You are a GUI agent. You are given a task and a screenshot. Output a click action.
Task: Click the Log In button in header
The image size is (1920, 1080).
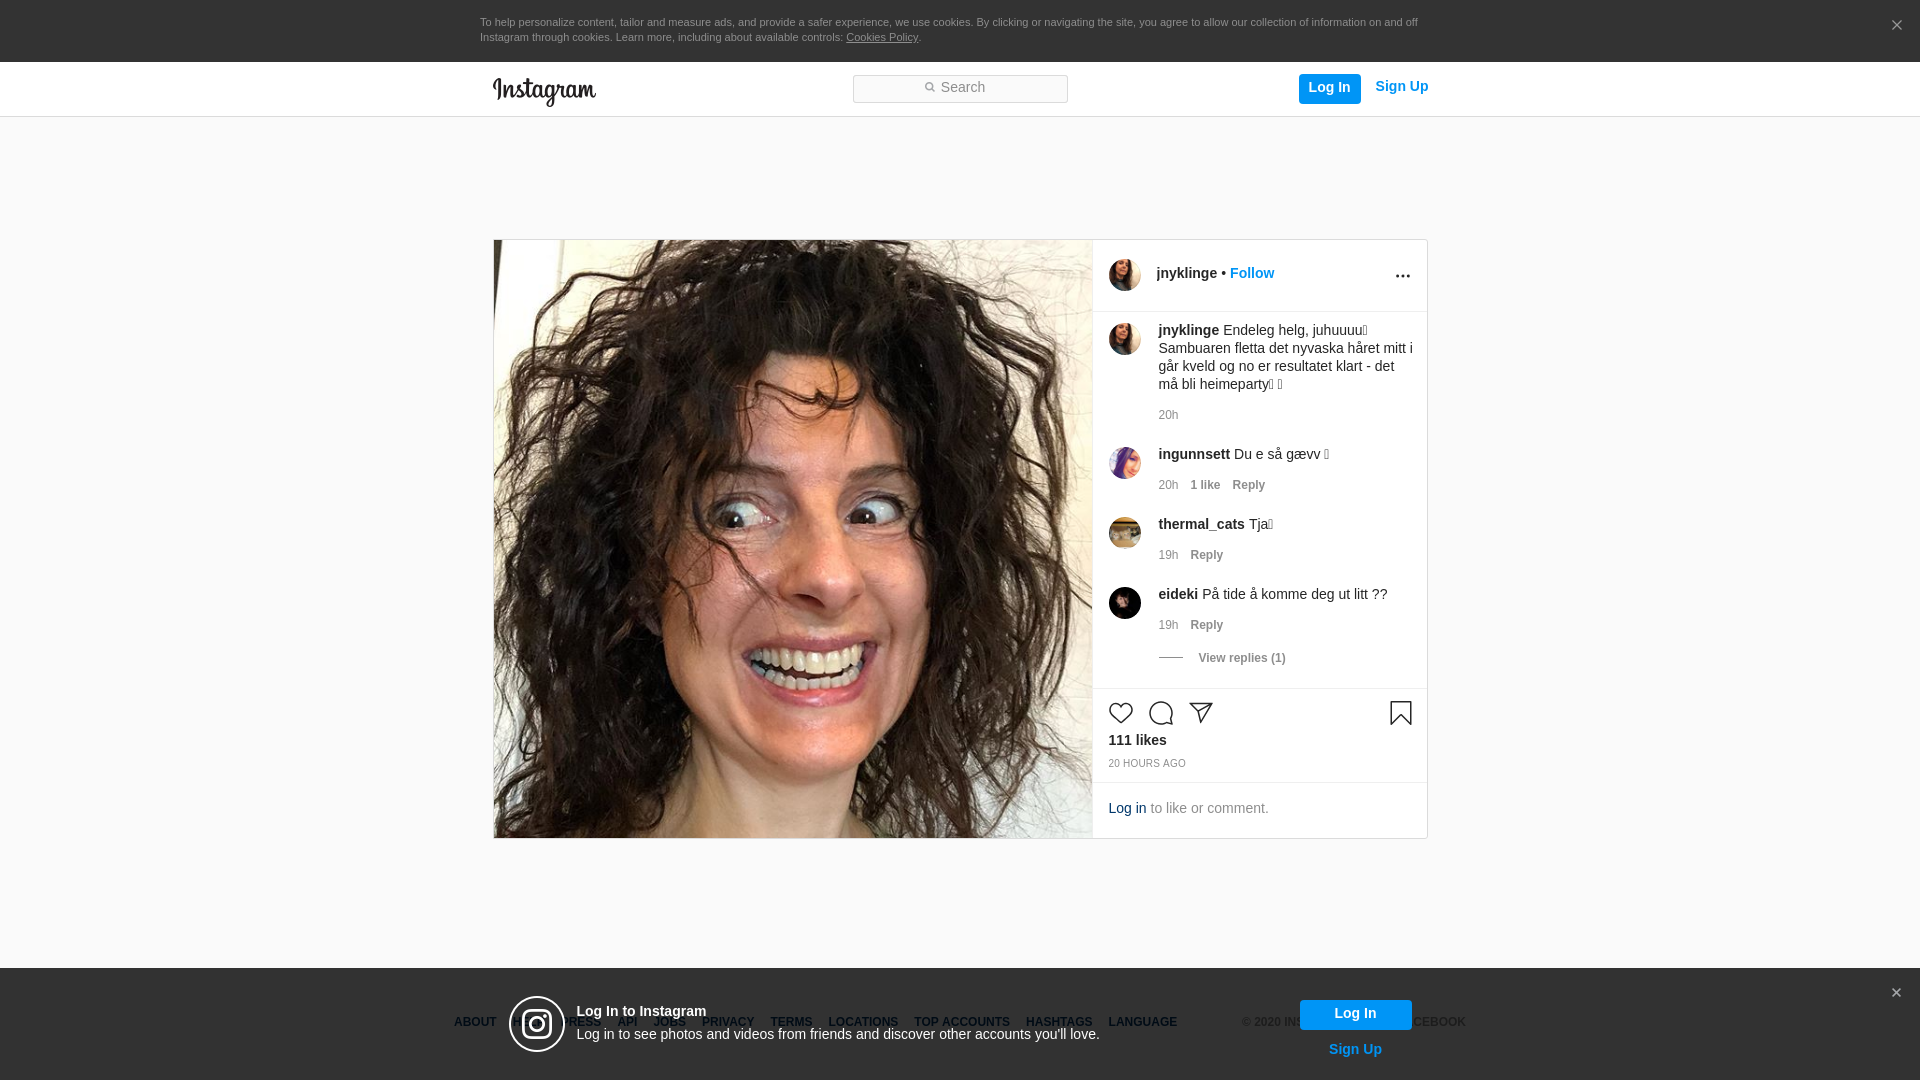point(1329,88)
